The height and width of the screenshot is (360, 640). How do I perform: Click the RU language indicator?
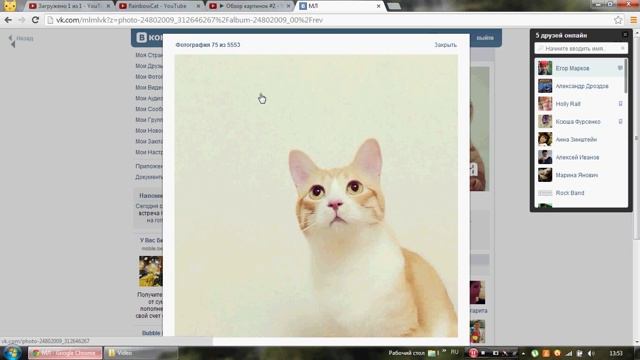click(454, 352)
